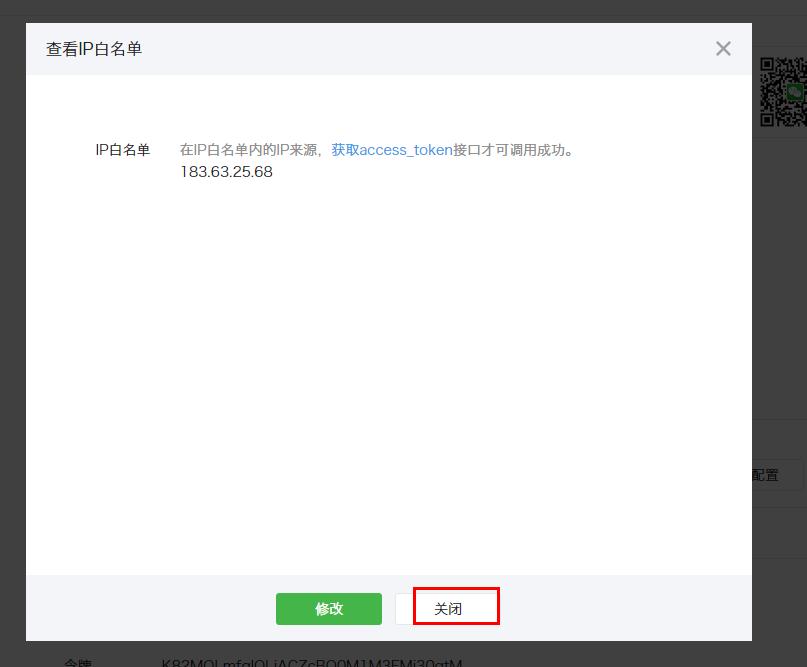Click the empty white area of the dialog body
Viewport: 807px width, 667px height.
pyautogui.click(x=388, y=380)
